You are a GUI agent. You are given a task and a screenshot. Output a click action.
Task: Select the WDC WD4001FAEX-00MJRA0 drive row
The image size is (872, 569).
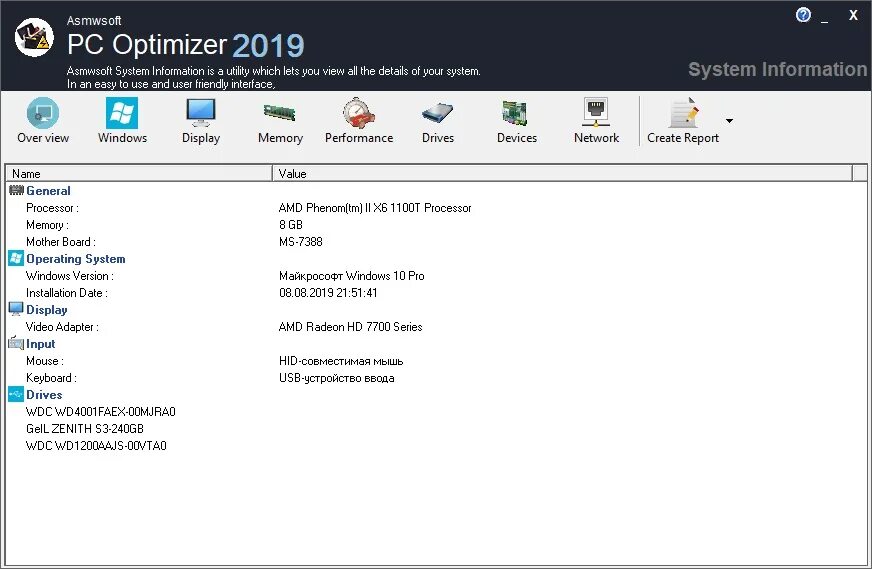101,412
